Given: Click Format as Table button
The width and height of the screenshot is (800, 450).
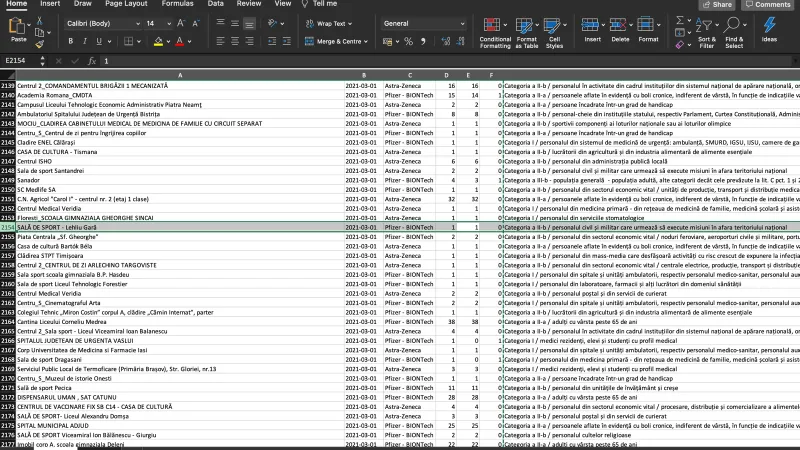Looking at the screenshot, I should [x=527, y=33].
